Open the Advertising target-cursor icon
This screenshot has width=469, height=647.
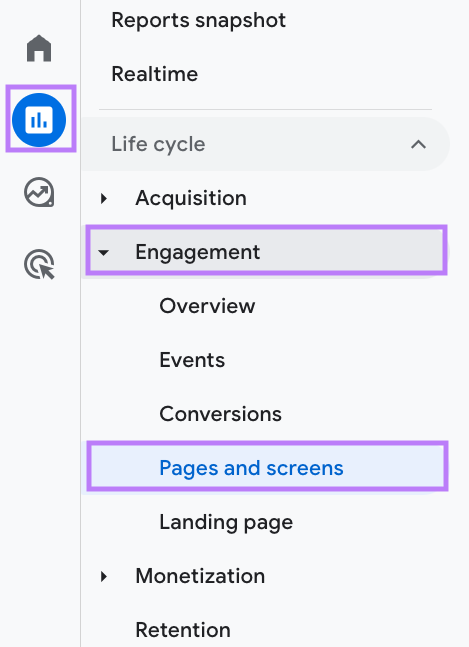pyautogui.click(x=39, y=264)
